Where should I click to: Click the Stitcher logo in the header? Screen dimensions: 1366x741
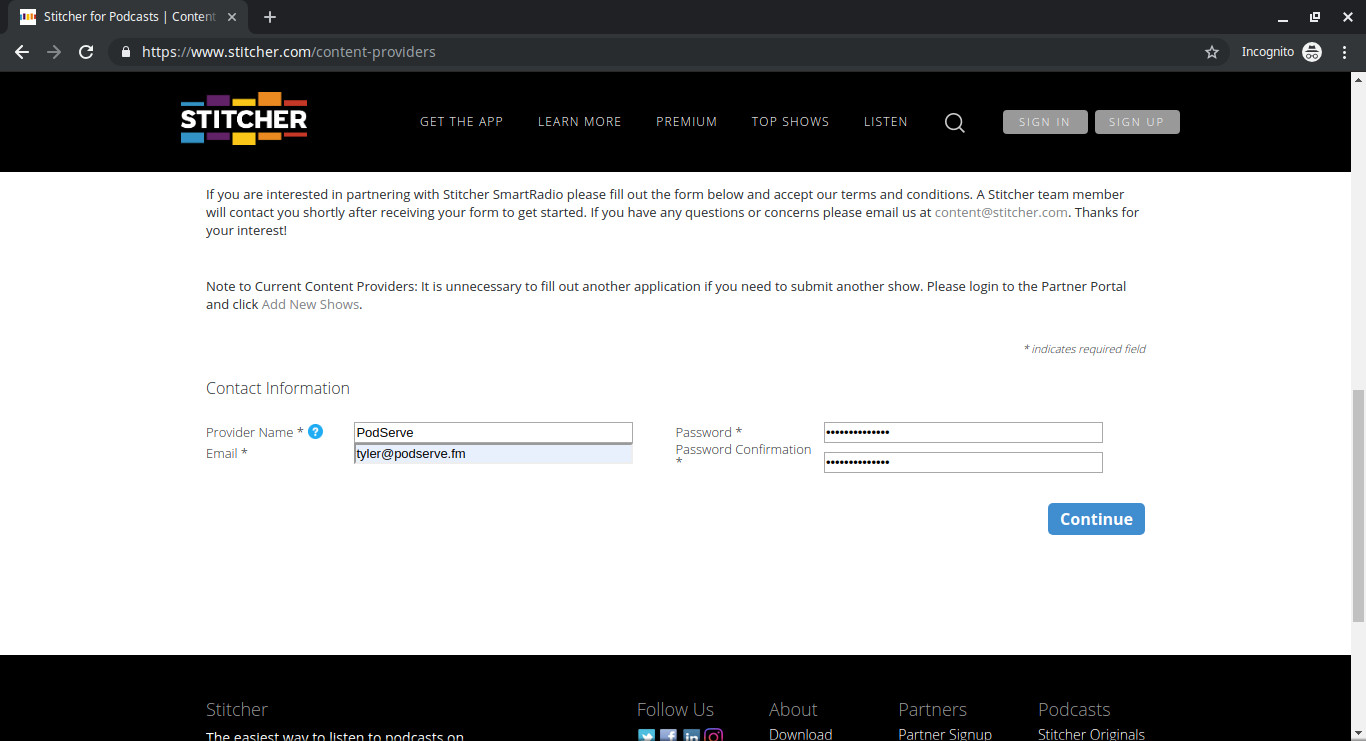(244, 119)
